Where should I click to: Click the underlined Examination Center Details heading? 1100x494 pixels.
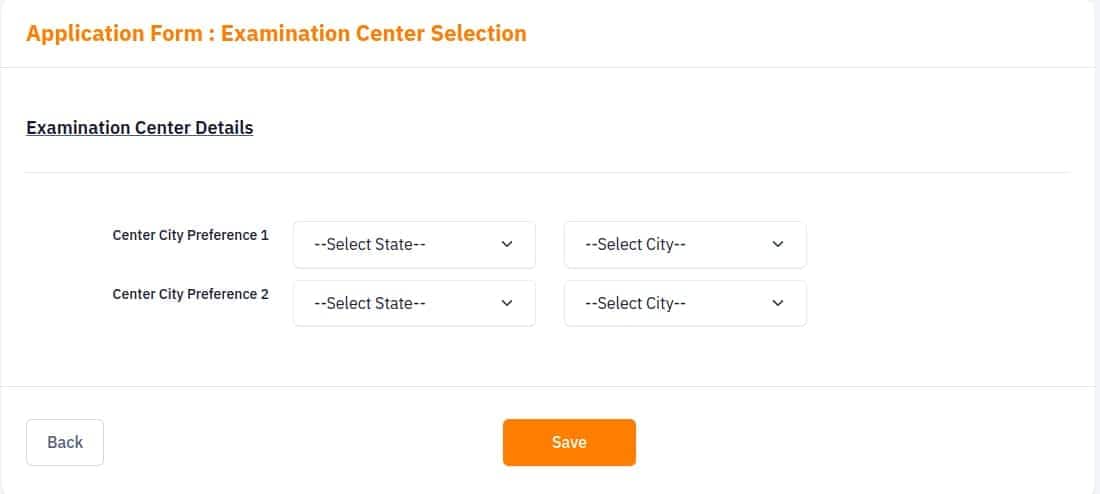(x=140, y=128)
